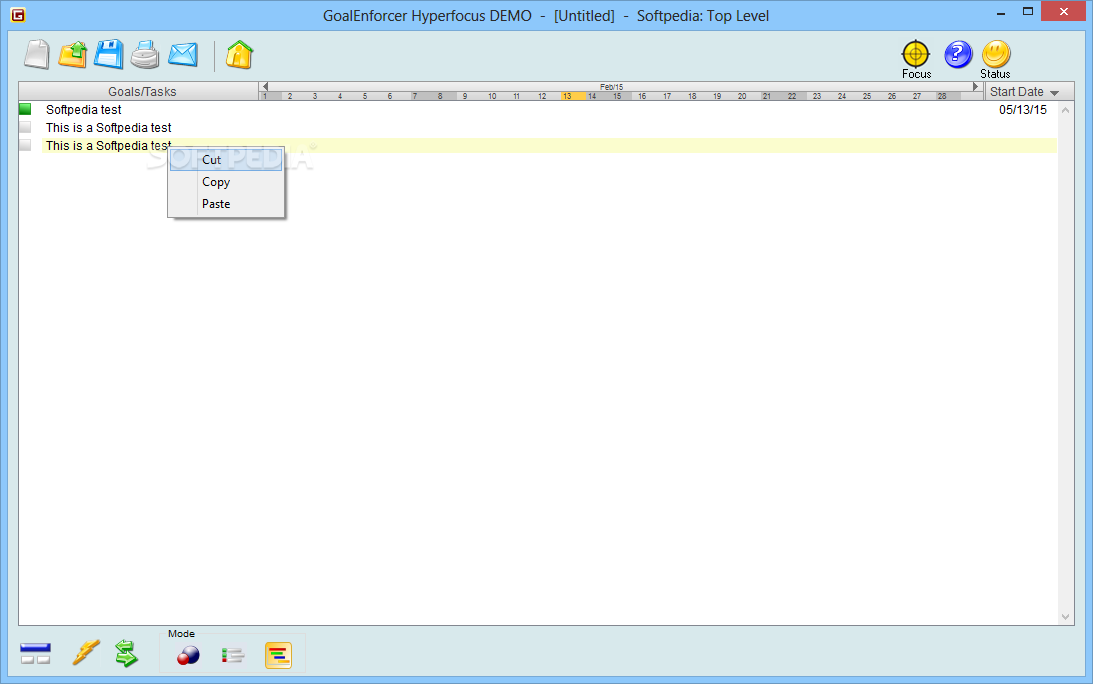Select the second This is a Softpedia test row
Image resolution: width=1093 pixels, height=684 pixels.
[109, 128]
